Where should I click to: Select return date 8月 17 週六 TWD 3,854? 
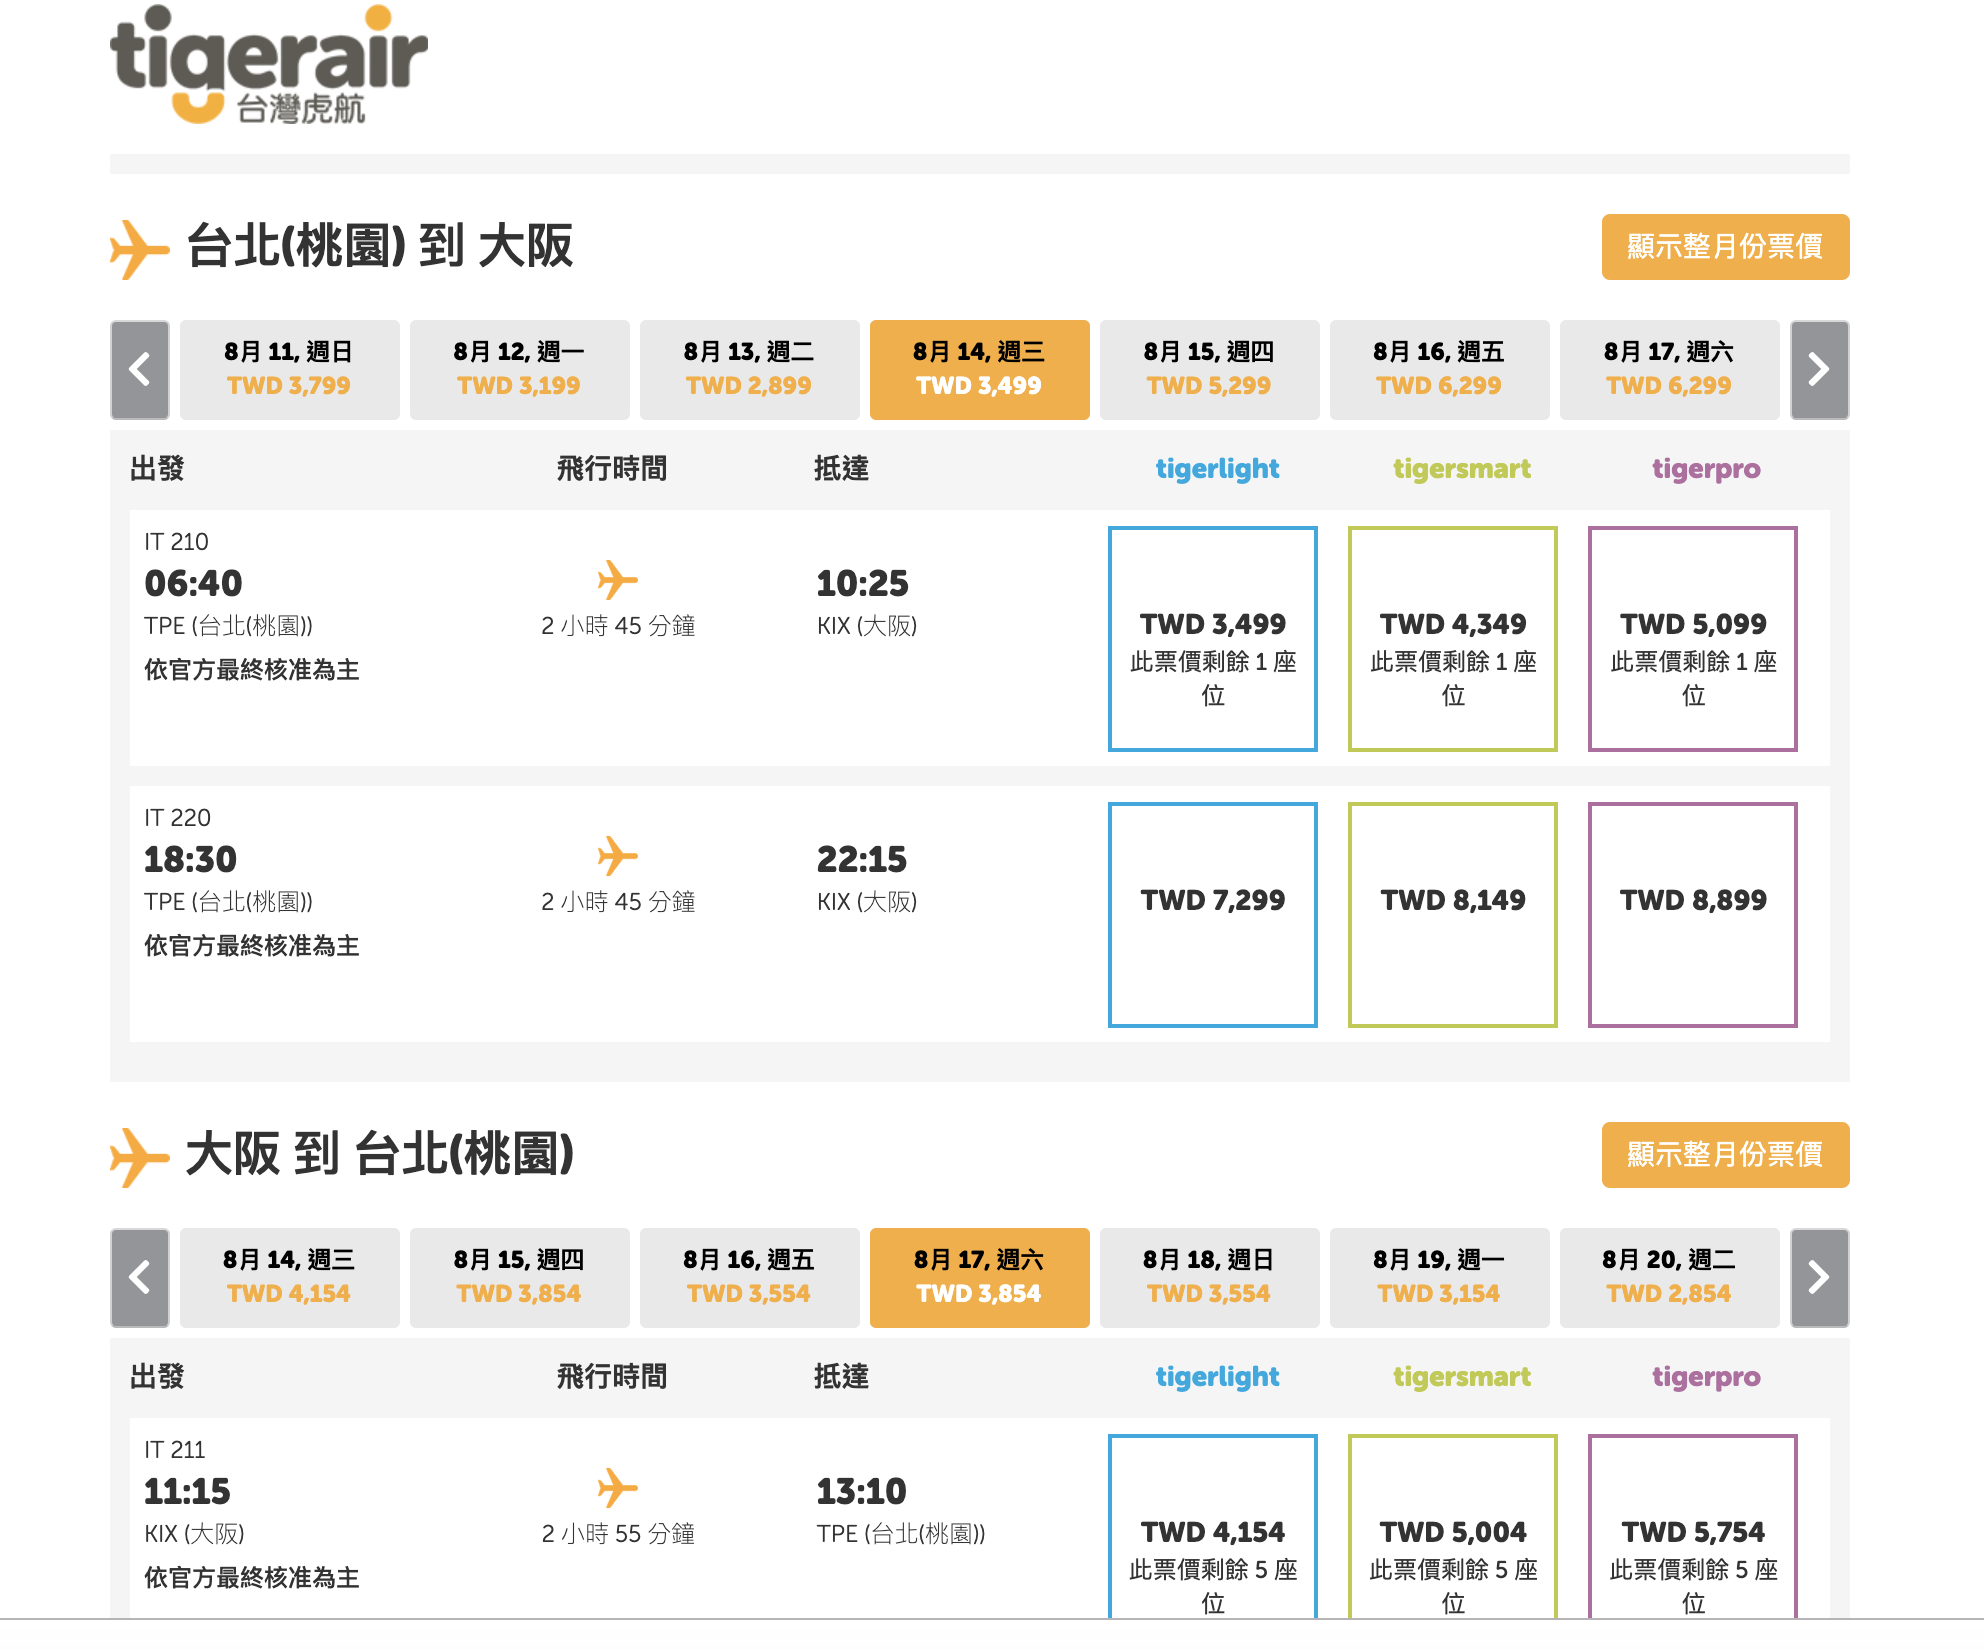[980, 1278]
